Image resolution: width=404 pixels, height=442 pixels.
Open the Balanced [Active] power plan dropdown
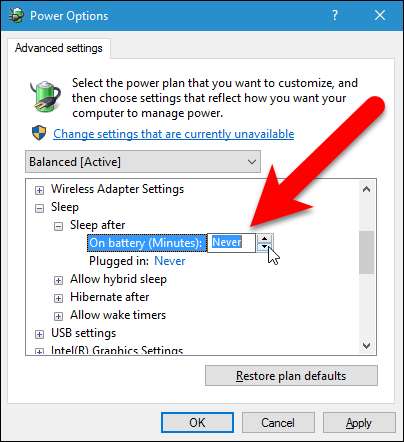[143, 162]
